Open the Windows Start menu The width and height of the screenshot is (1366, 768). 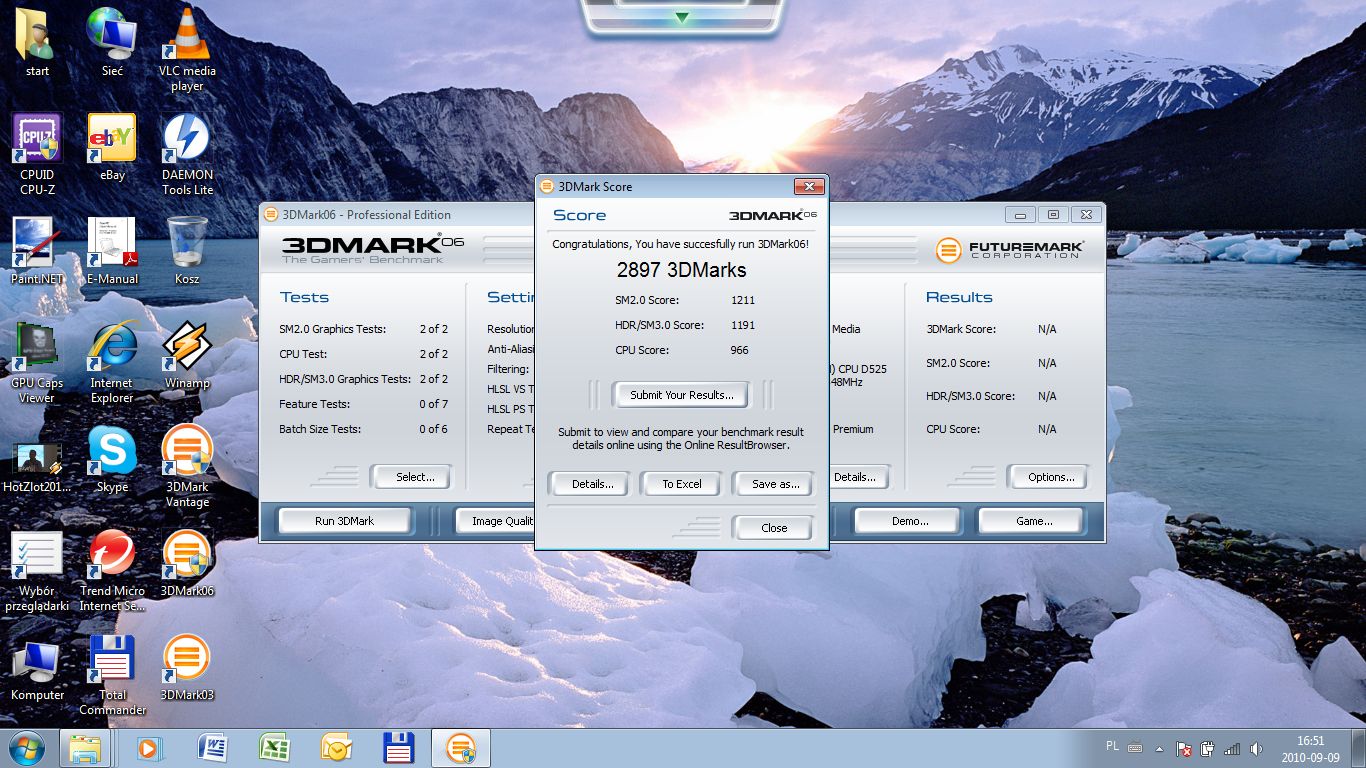click(x=26, y=748)
